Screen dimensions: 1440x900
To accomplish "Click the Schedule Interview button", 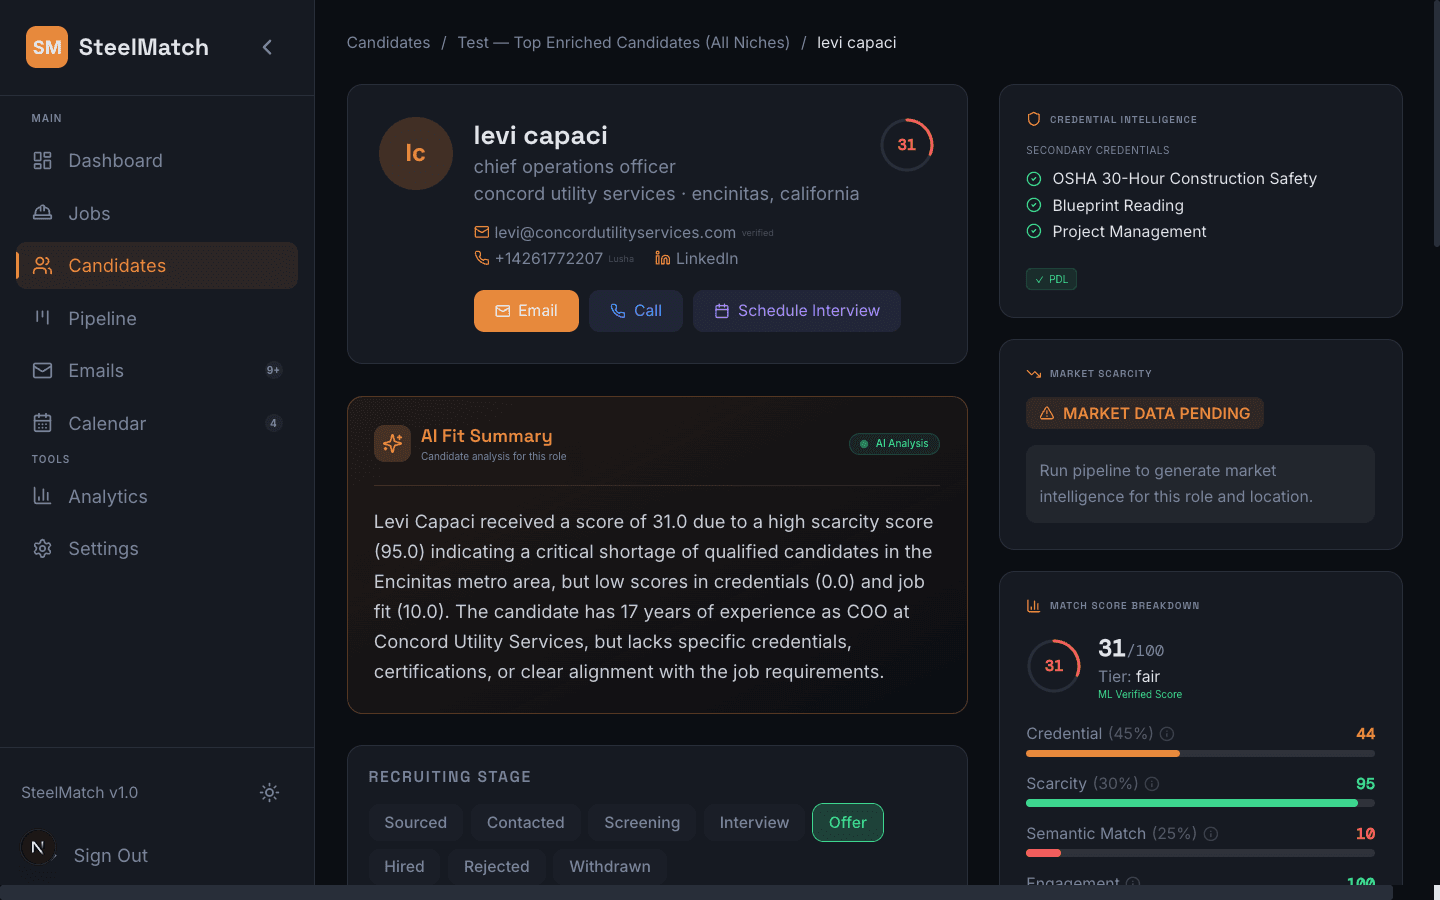I will [796, 311].
